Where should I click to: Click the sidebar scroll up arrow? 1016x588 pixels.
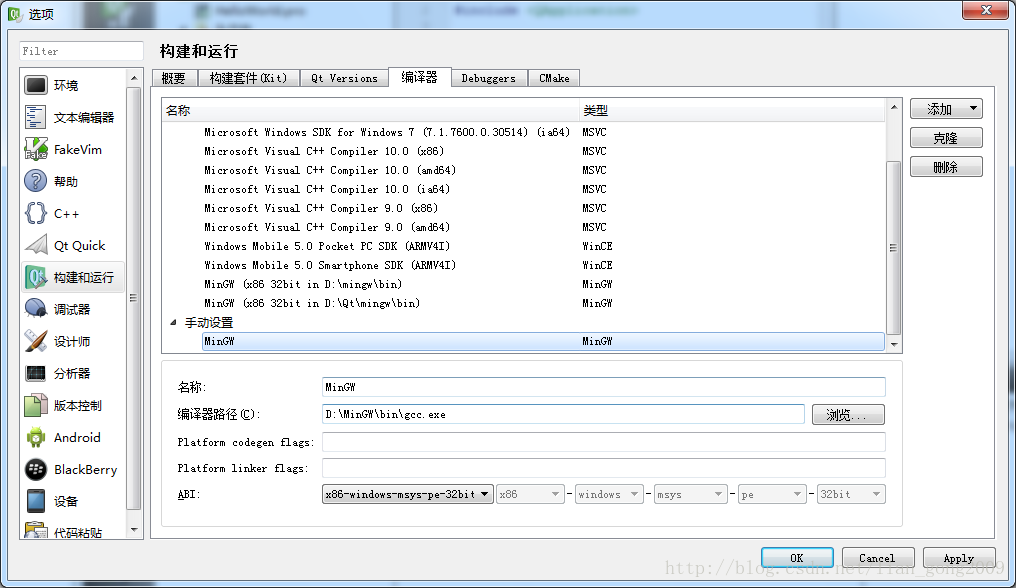pyautogui.click(x=134, y=78)
